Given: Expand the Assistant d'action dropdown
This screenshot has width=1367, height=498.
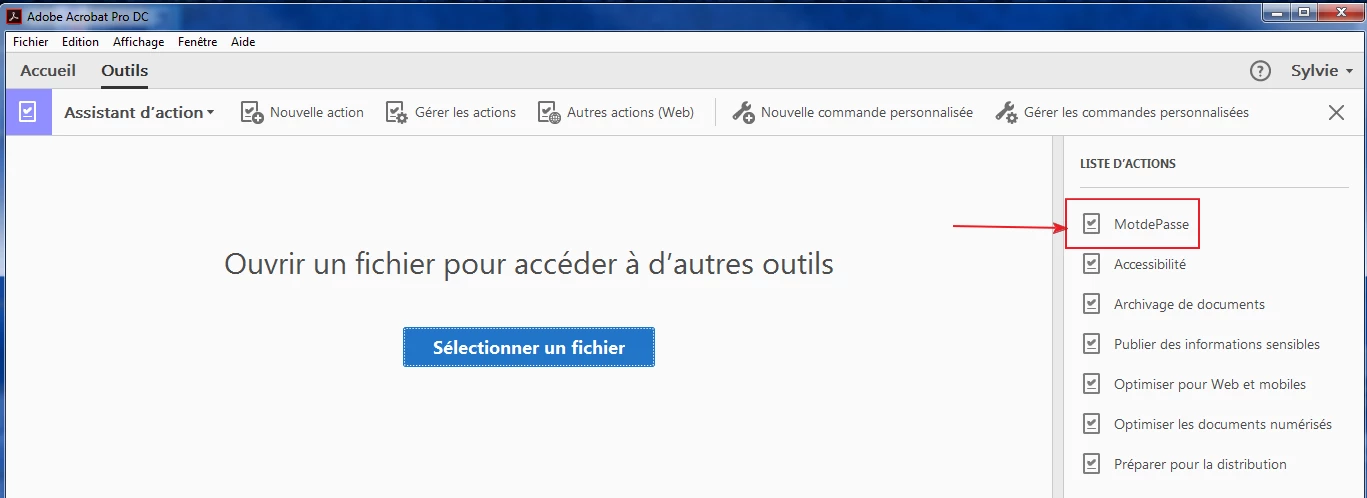Looking at the screenshot, I should tap(139, 112).
